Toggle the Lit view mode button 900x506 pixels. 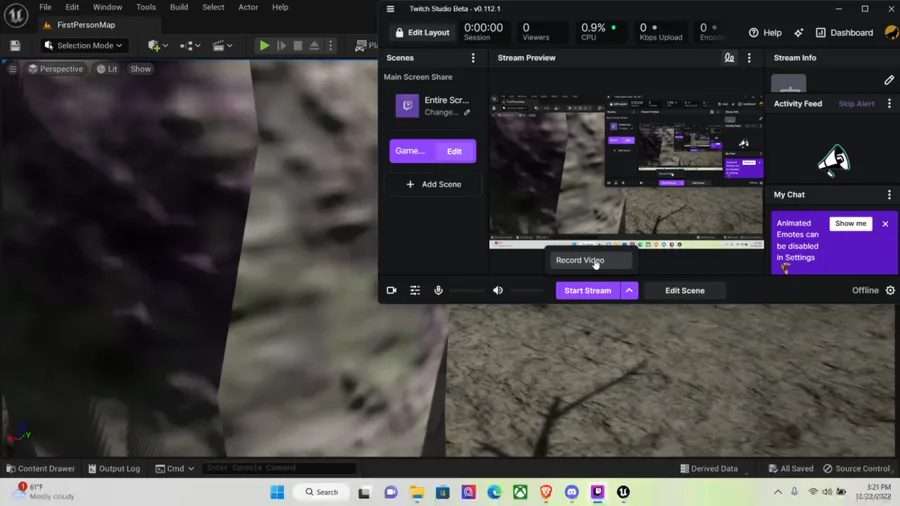pyautogui.click(x=107, y=69)
